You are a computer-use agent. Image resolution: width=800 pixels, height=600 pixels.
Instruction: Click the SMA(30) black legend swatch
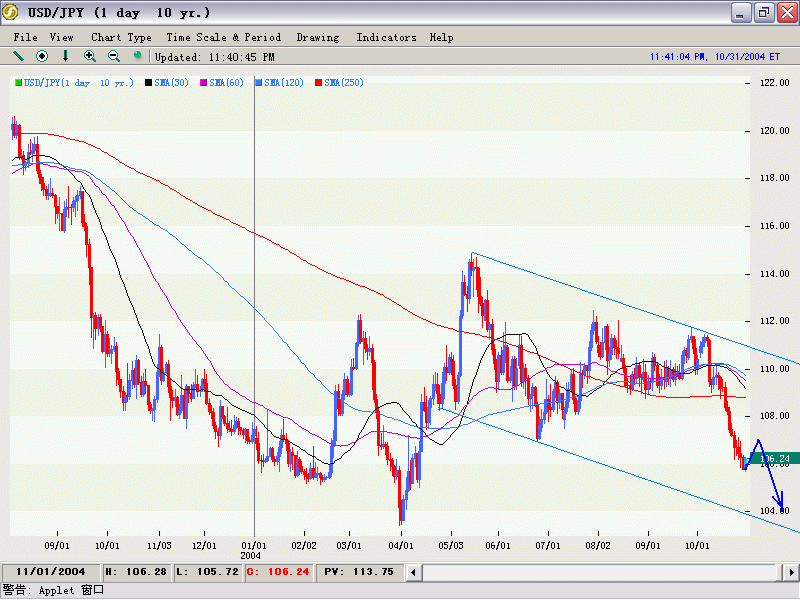click(149, 82)
